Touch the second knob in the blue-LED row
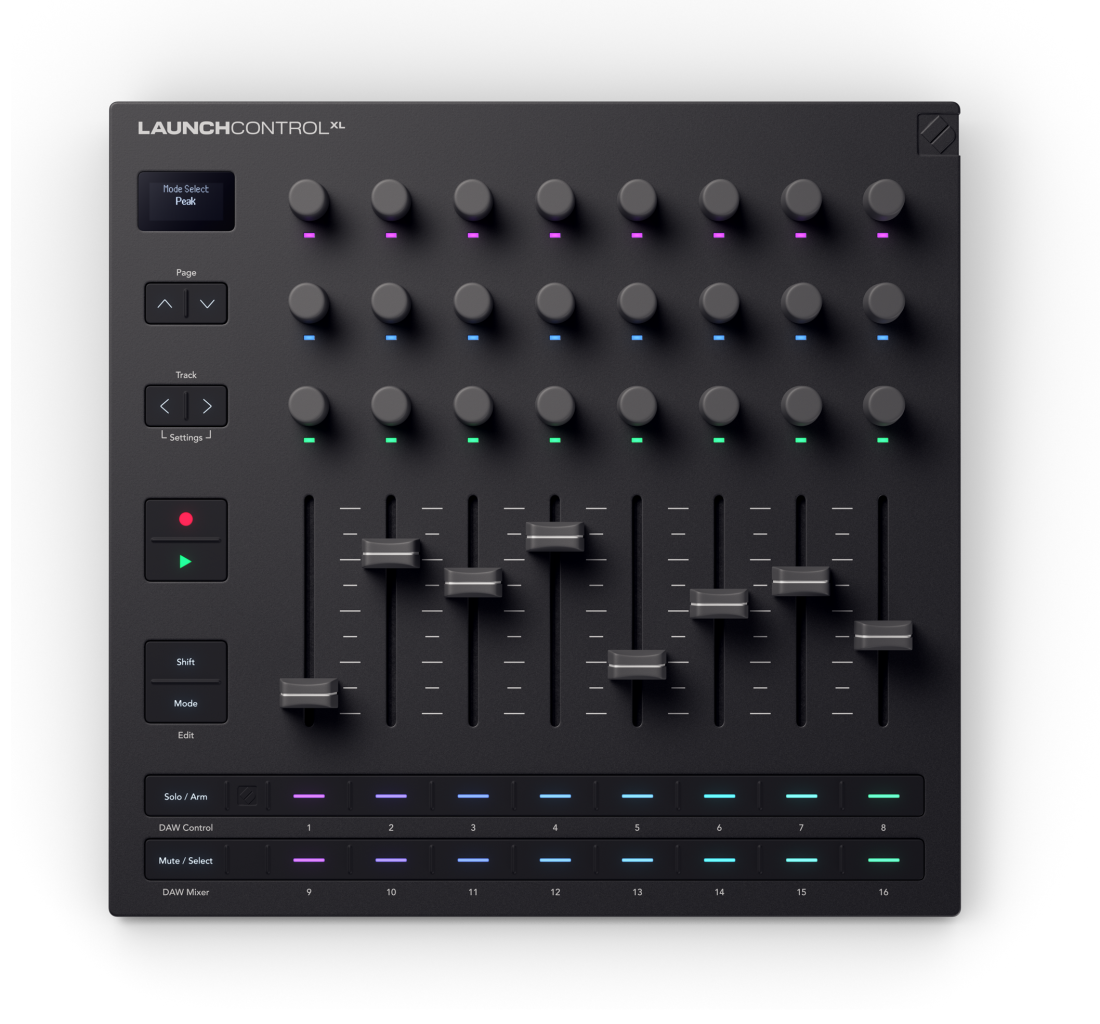 click(x=391, y=302)
